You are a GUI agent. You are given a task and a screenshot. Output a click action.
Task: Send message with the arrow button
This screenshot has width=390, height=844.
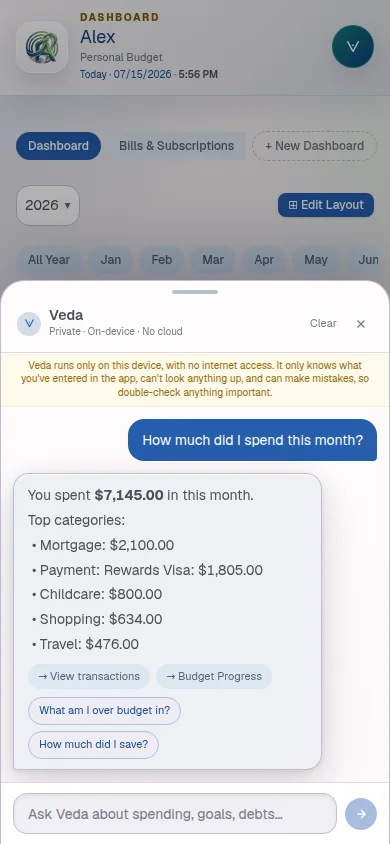(x=361, y=814)
